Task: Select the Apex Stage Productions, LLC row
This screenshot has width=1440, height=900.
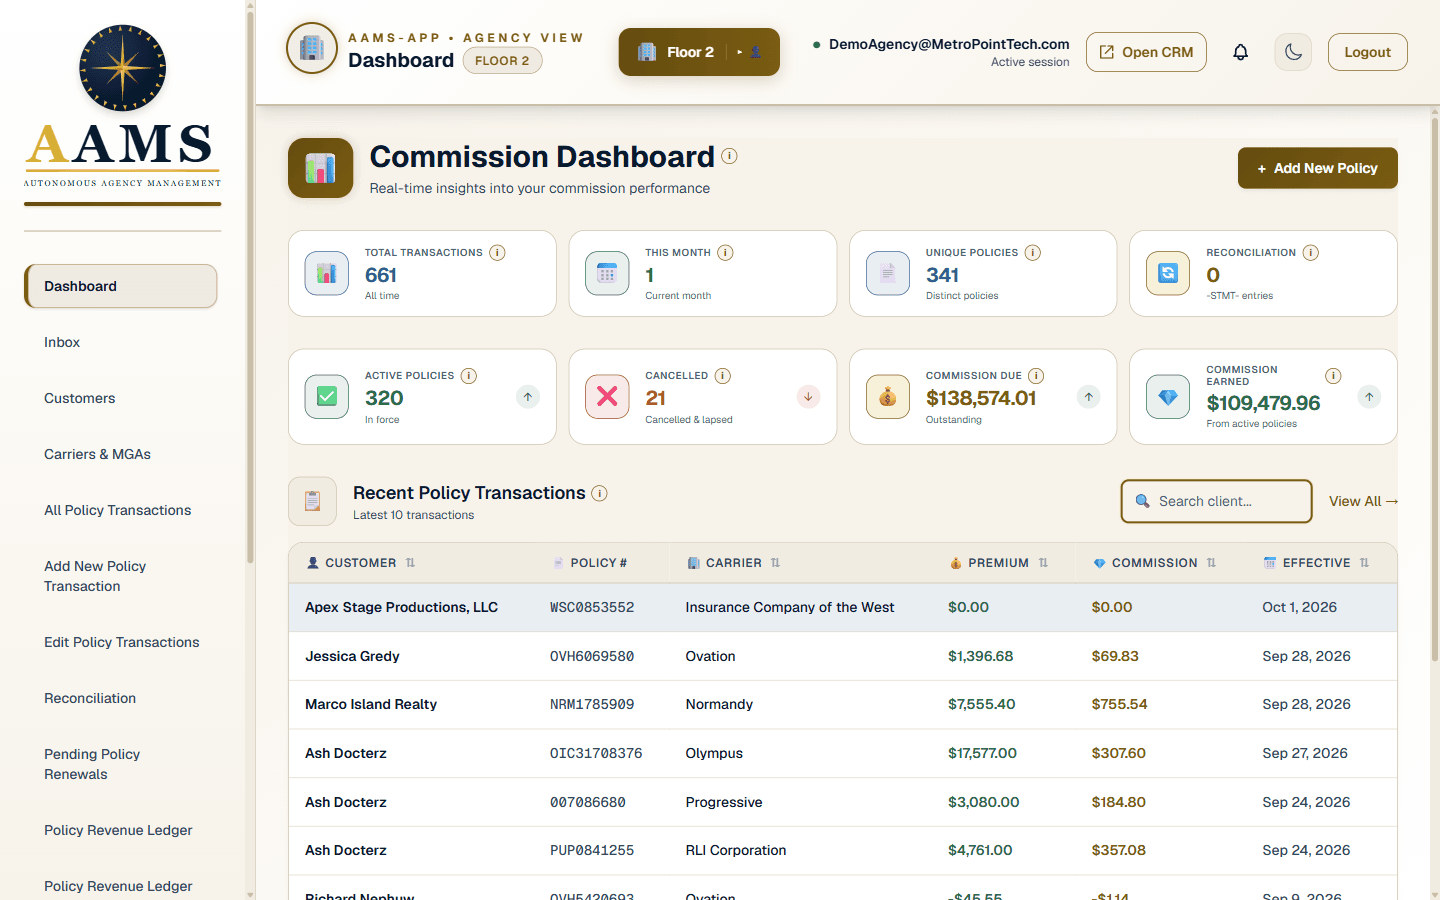Action: [x=842, y=607]
